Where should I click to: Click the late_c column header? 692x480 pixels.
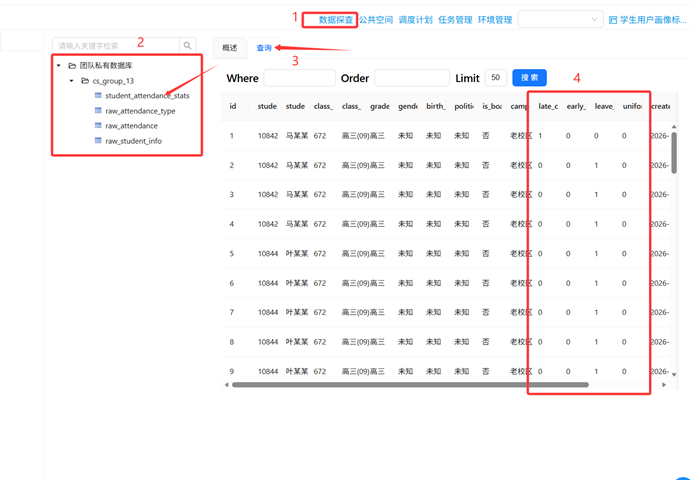click(x=548, y=106)
